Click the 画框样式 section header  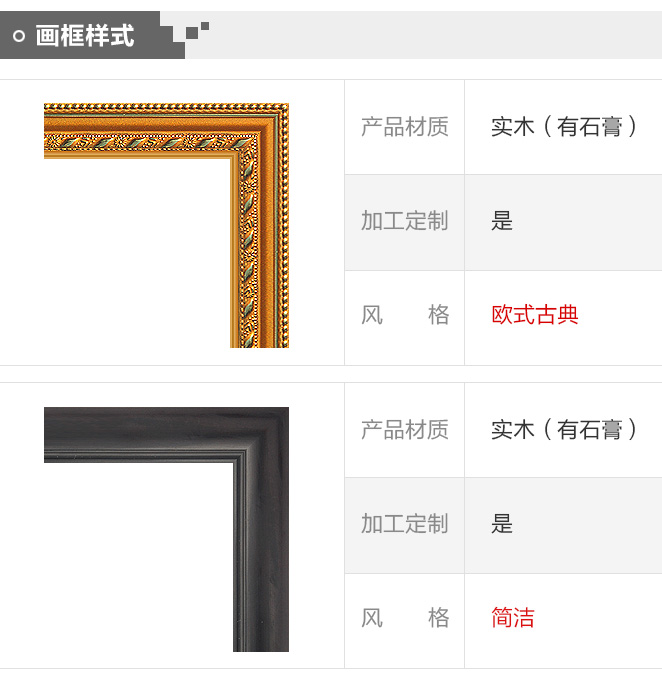[85, 36]
